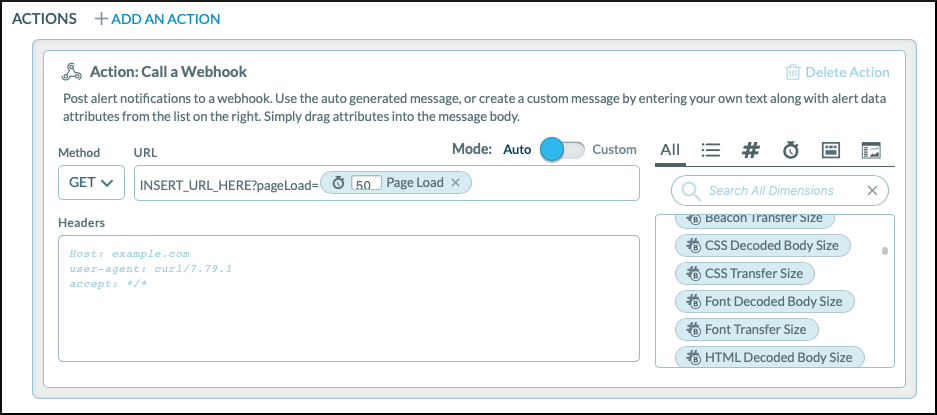Clear the Search All Dimensions field
Image resolution: width=937 pixels, height=415 pixels.
coord(872,190)
